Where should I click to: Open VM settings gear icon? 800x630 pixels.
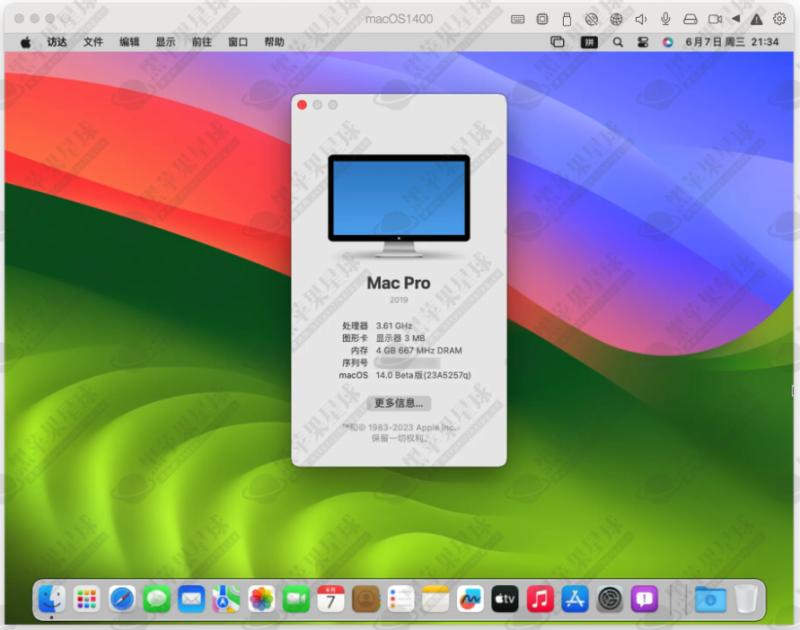[779, 19]
